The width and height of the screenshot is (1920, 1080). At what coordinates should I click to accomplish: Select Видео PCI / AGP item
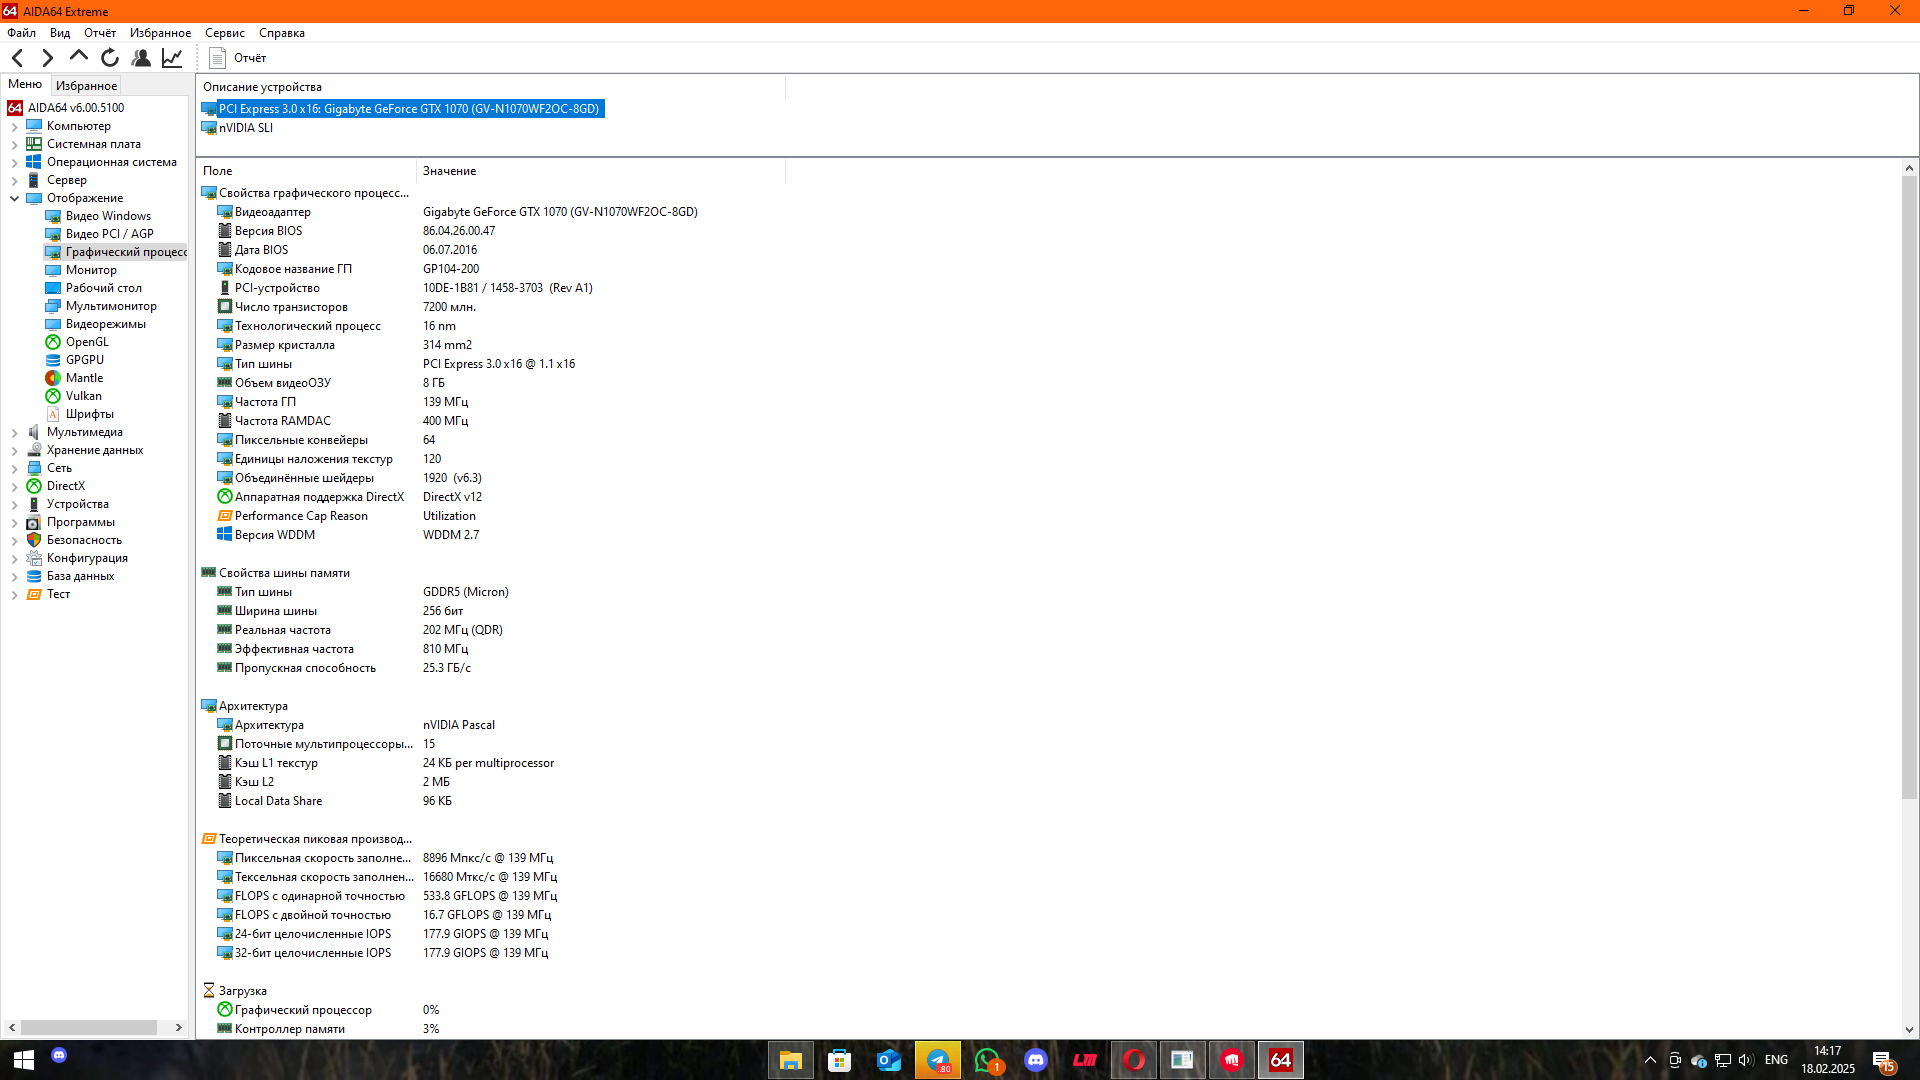[109, 234]
